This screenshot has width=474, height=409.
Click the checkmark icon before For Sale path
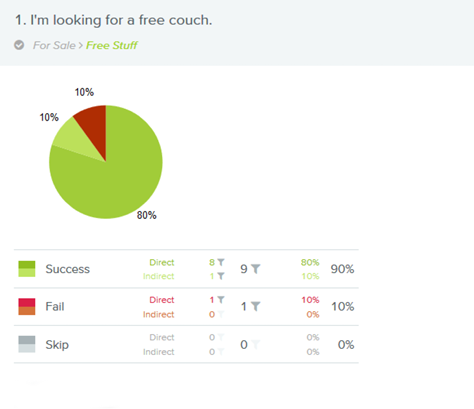(x=19, y=45)
